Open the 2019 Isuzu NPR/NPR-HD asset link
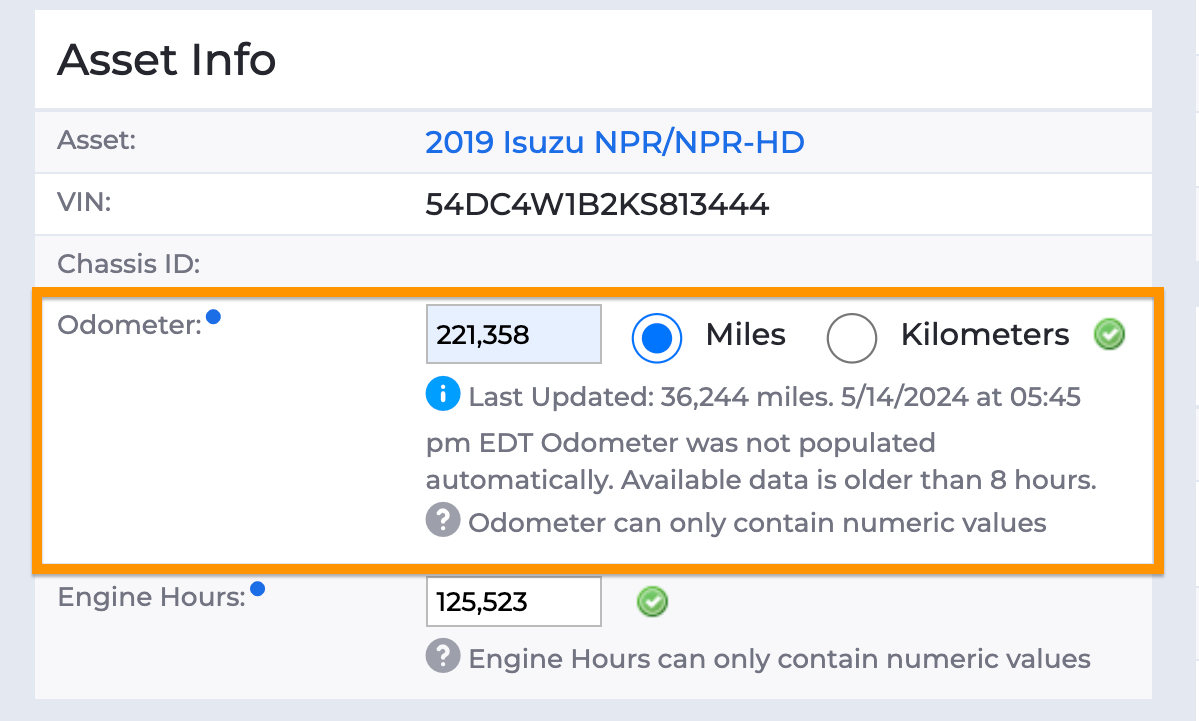1199x721 pixels. [615, 142]
